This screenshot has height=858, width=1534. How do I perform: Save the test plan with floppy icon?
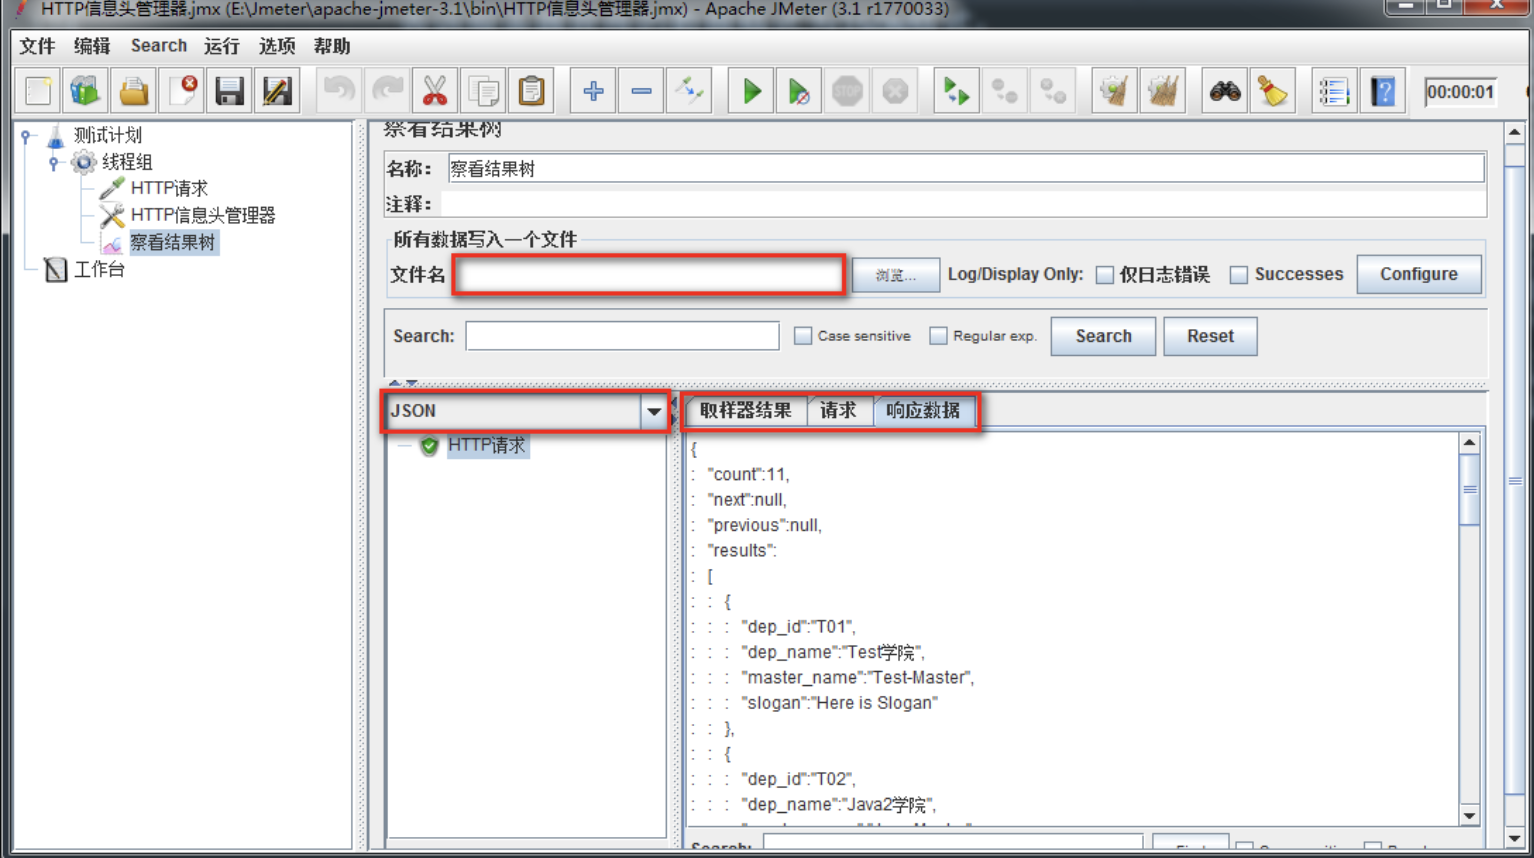230,92
